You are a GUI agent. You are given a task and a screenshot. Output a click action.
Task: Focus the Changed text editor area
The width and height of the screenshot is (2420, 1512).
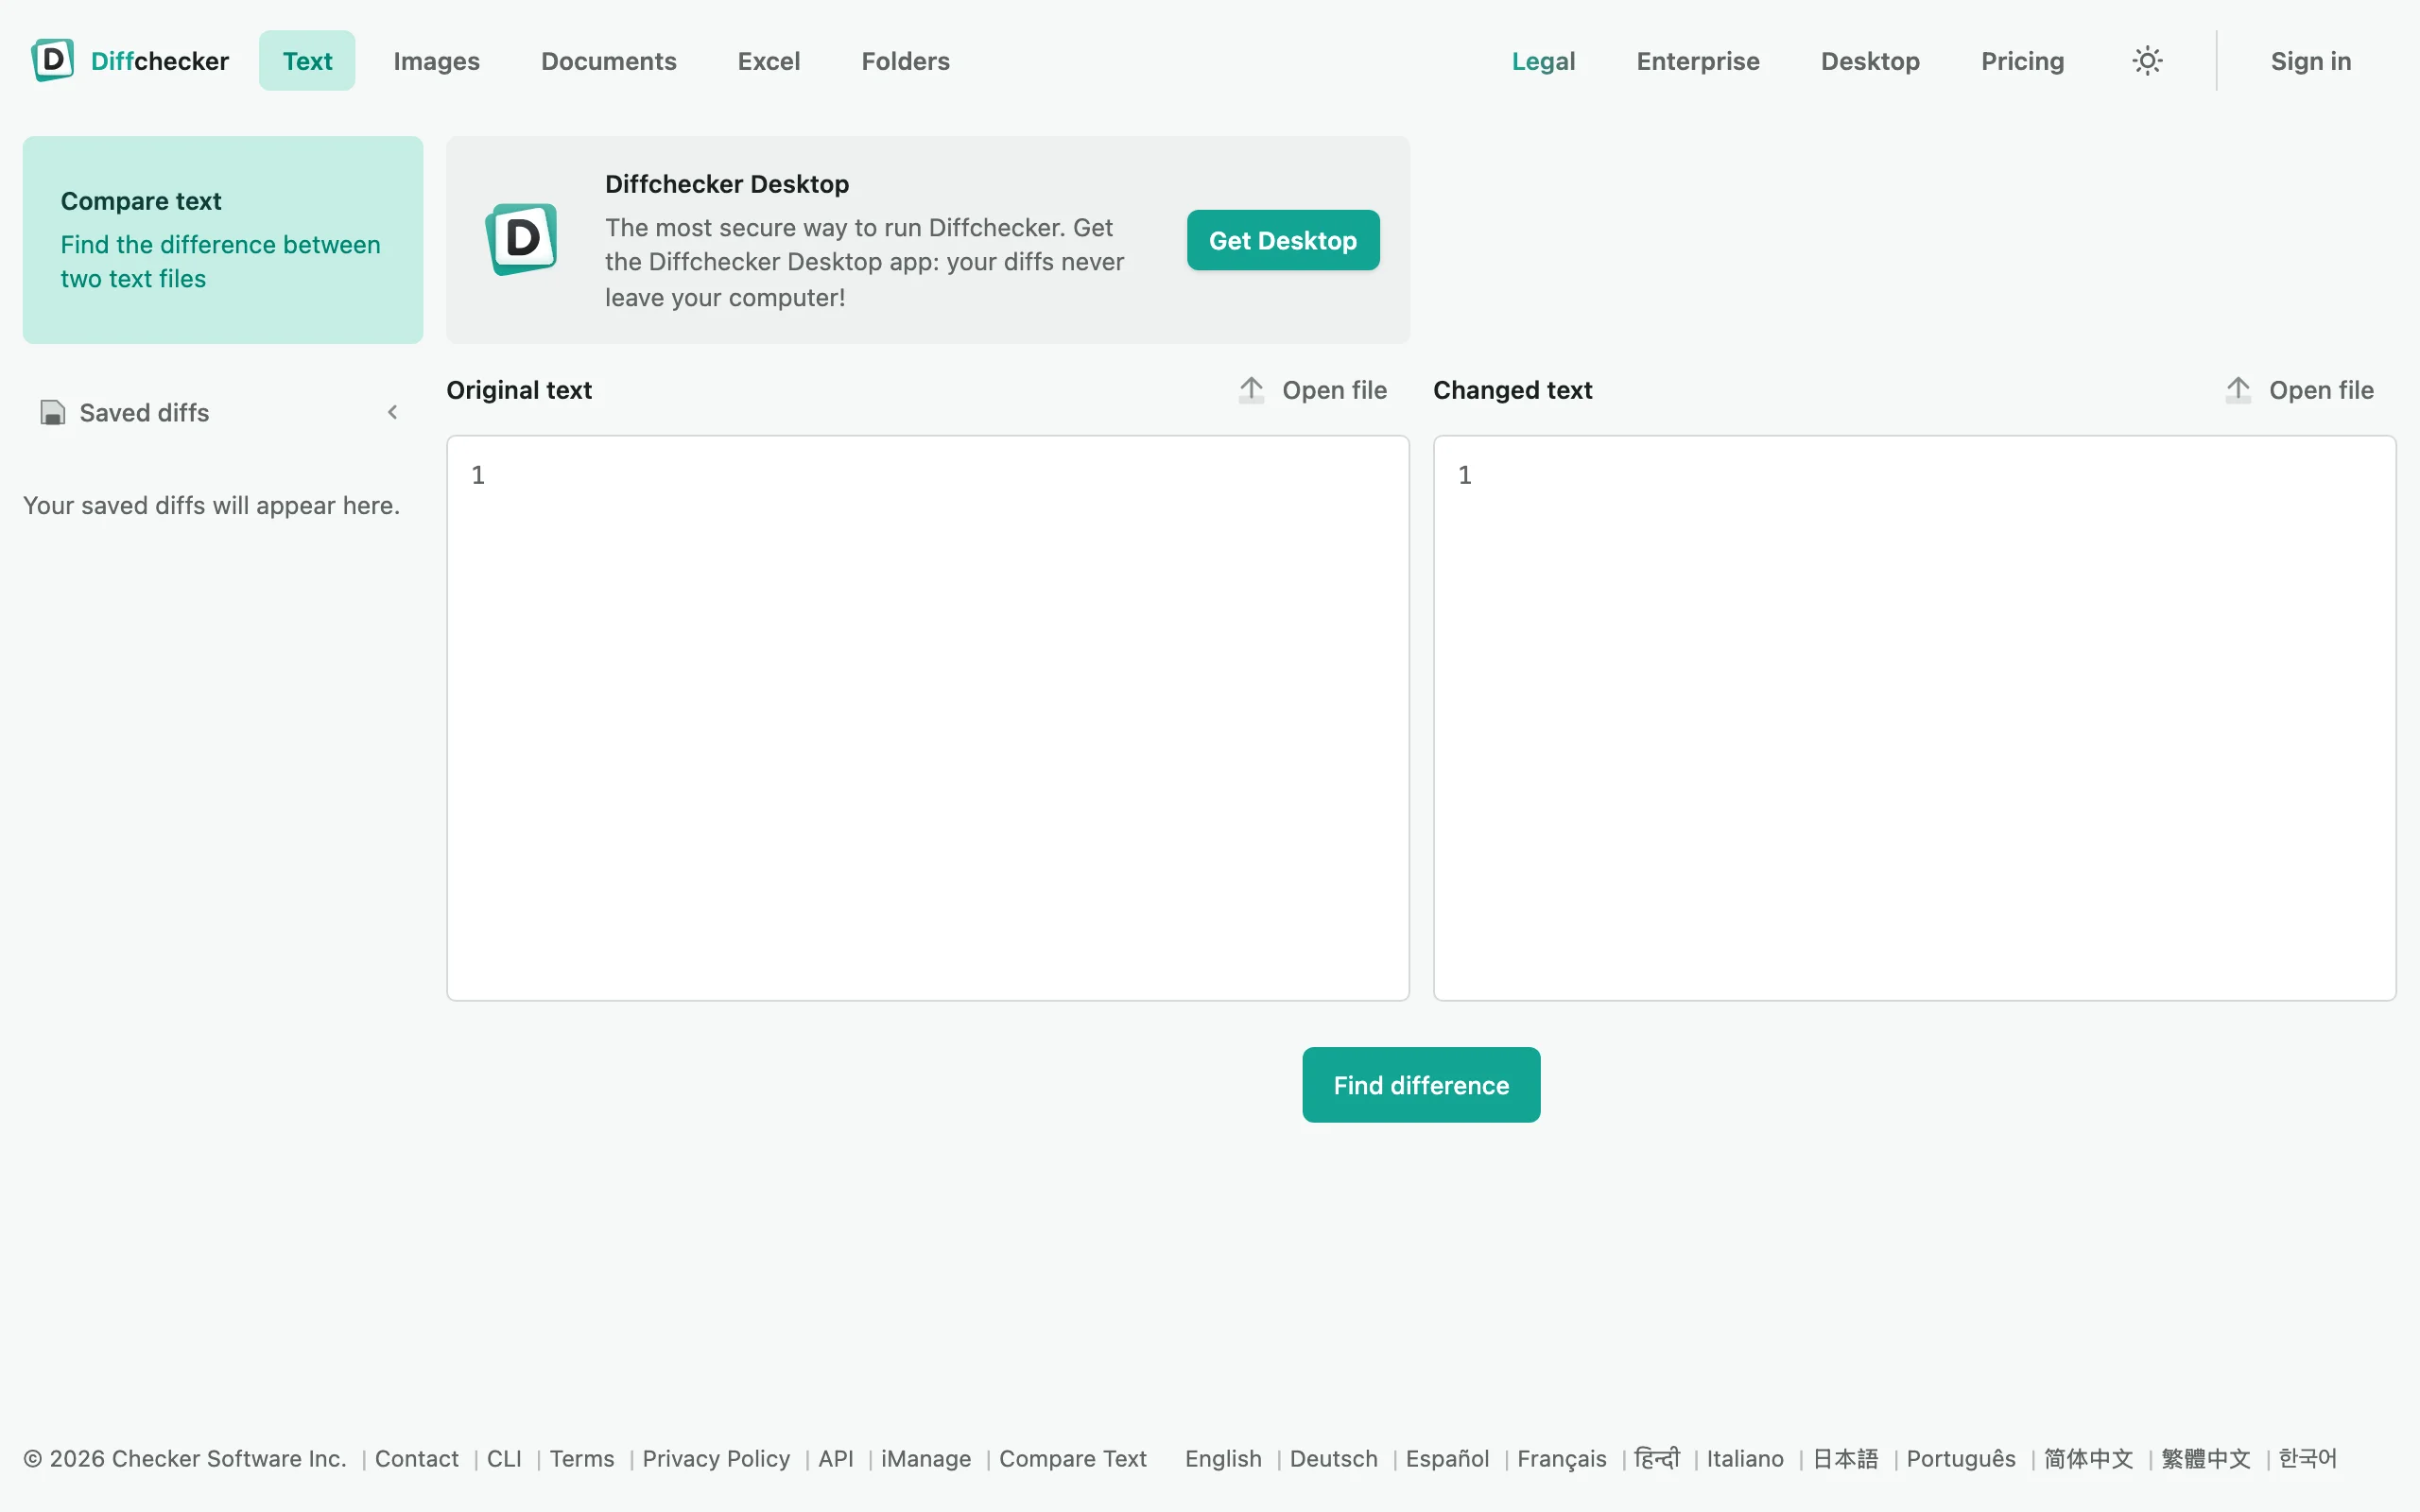tap(1915, 718)
